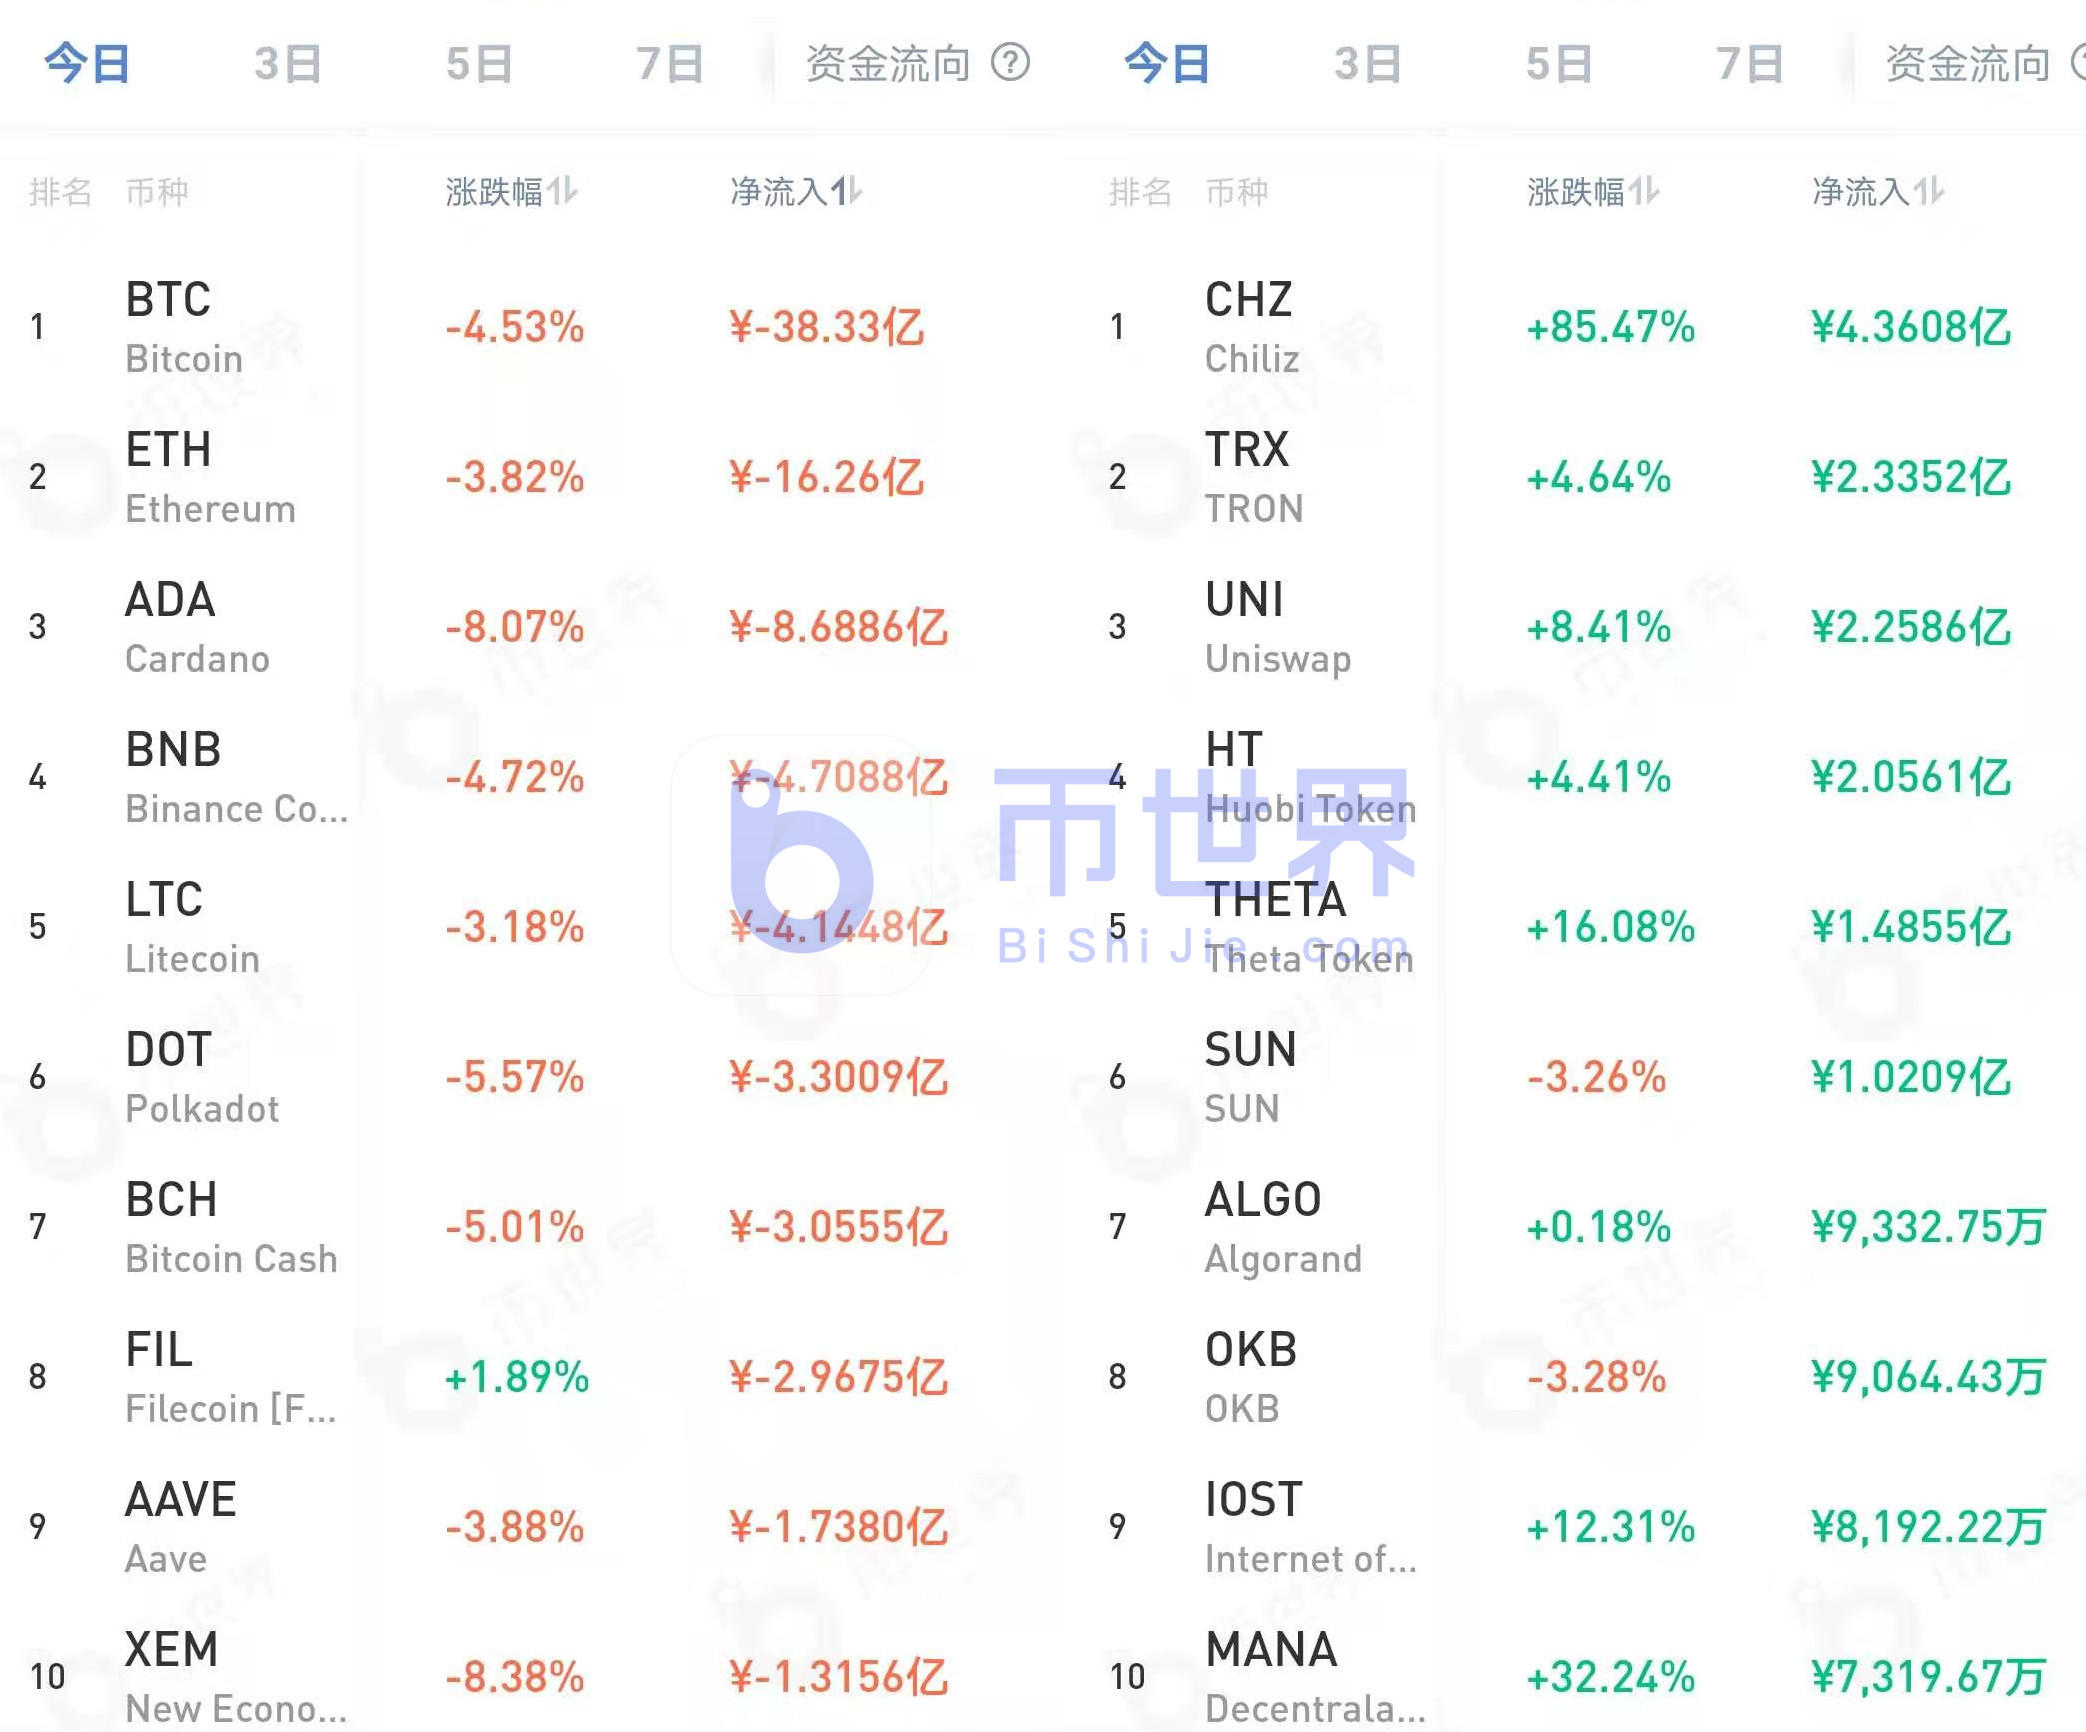Sort left table by 涨跌幅 arrows
The image size is (2086, 1732).
tap(563, 190)
